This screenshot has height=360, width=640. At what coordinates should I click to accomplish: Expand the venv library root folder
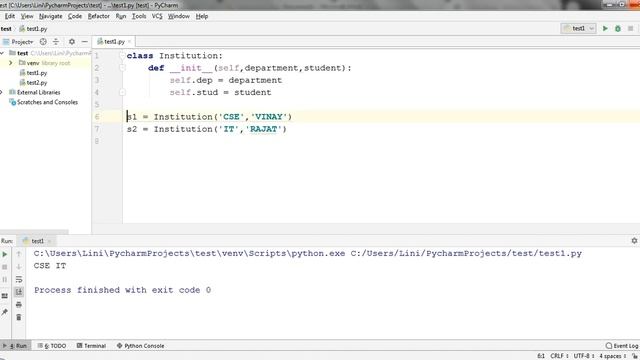pyautogui.click(x=11, y=63)
